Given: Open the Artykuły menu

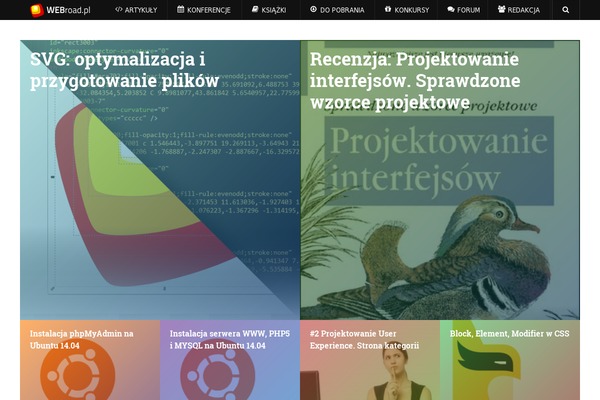Looking at the screenshot, I should click(x=141, y=9).
